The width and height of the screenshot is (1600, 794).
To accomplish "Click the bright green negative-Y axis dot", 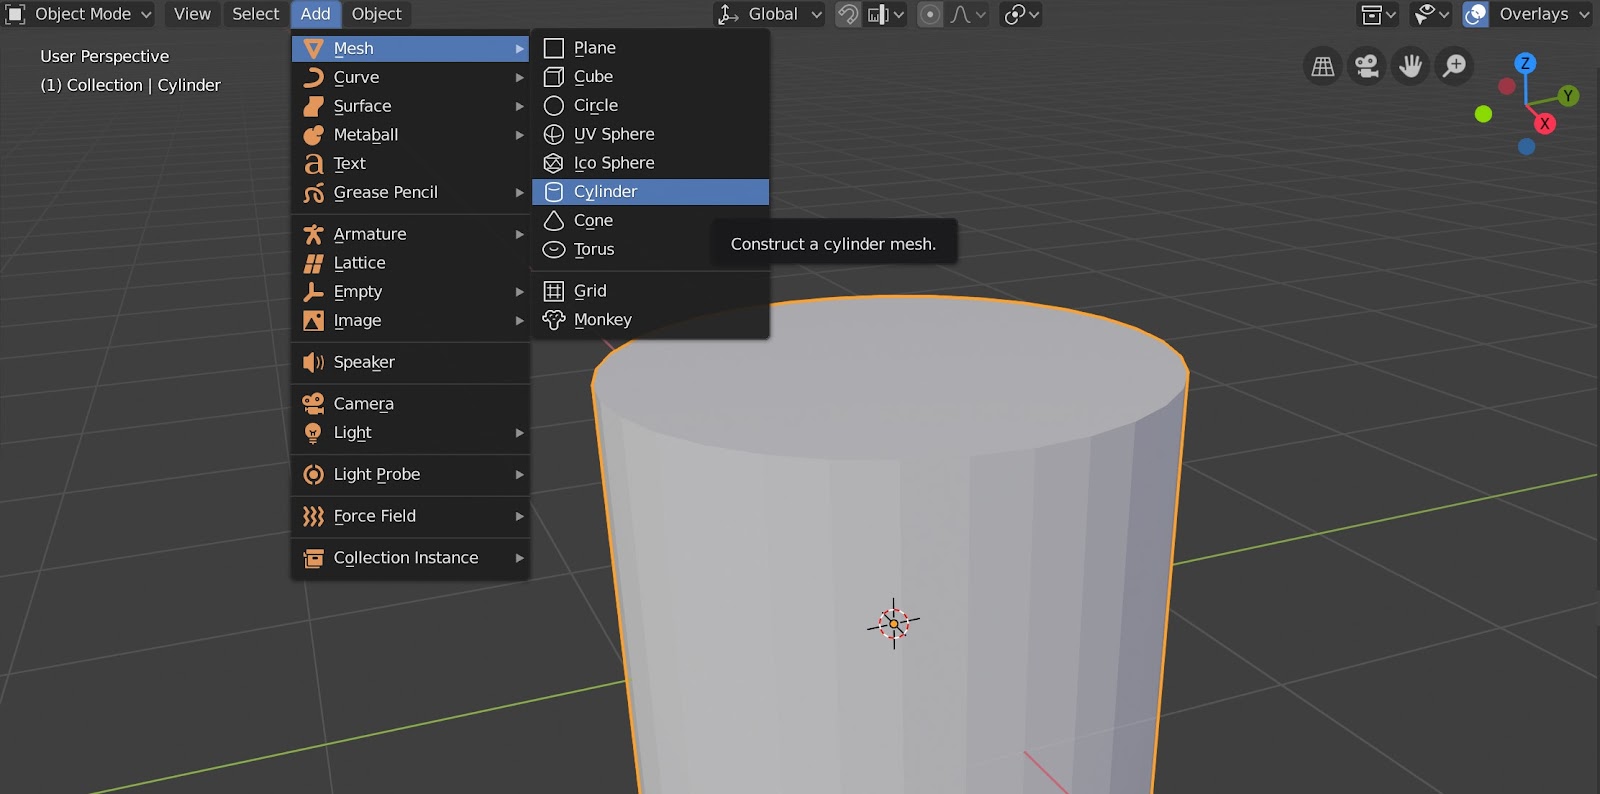I will tap(1483, 114).
